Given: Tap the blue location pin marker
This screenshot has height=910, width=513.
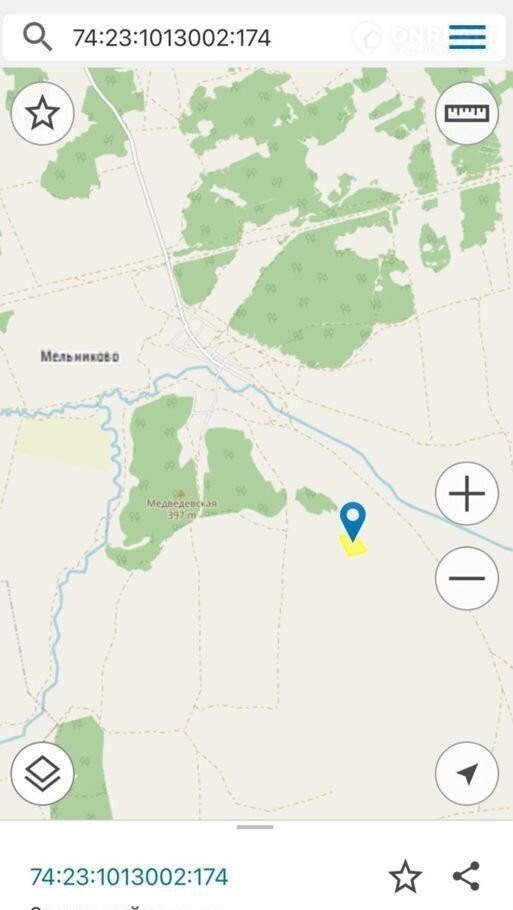Looking at the screenshot, I should pyautogui.click(x=353, y=521).
